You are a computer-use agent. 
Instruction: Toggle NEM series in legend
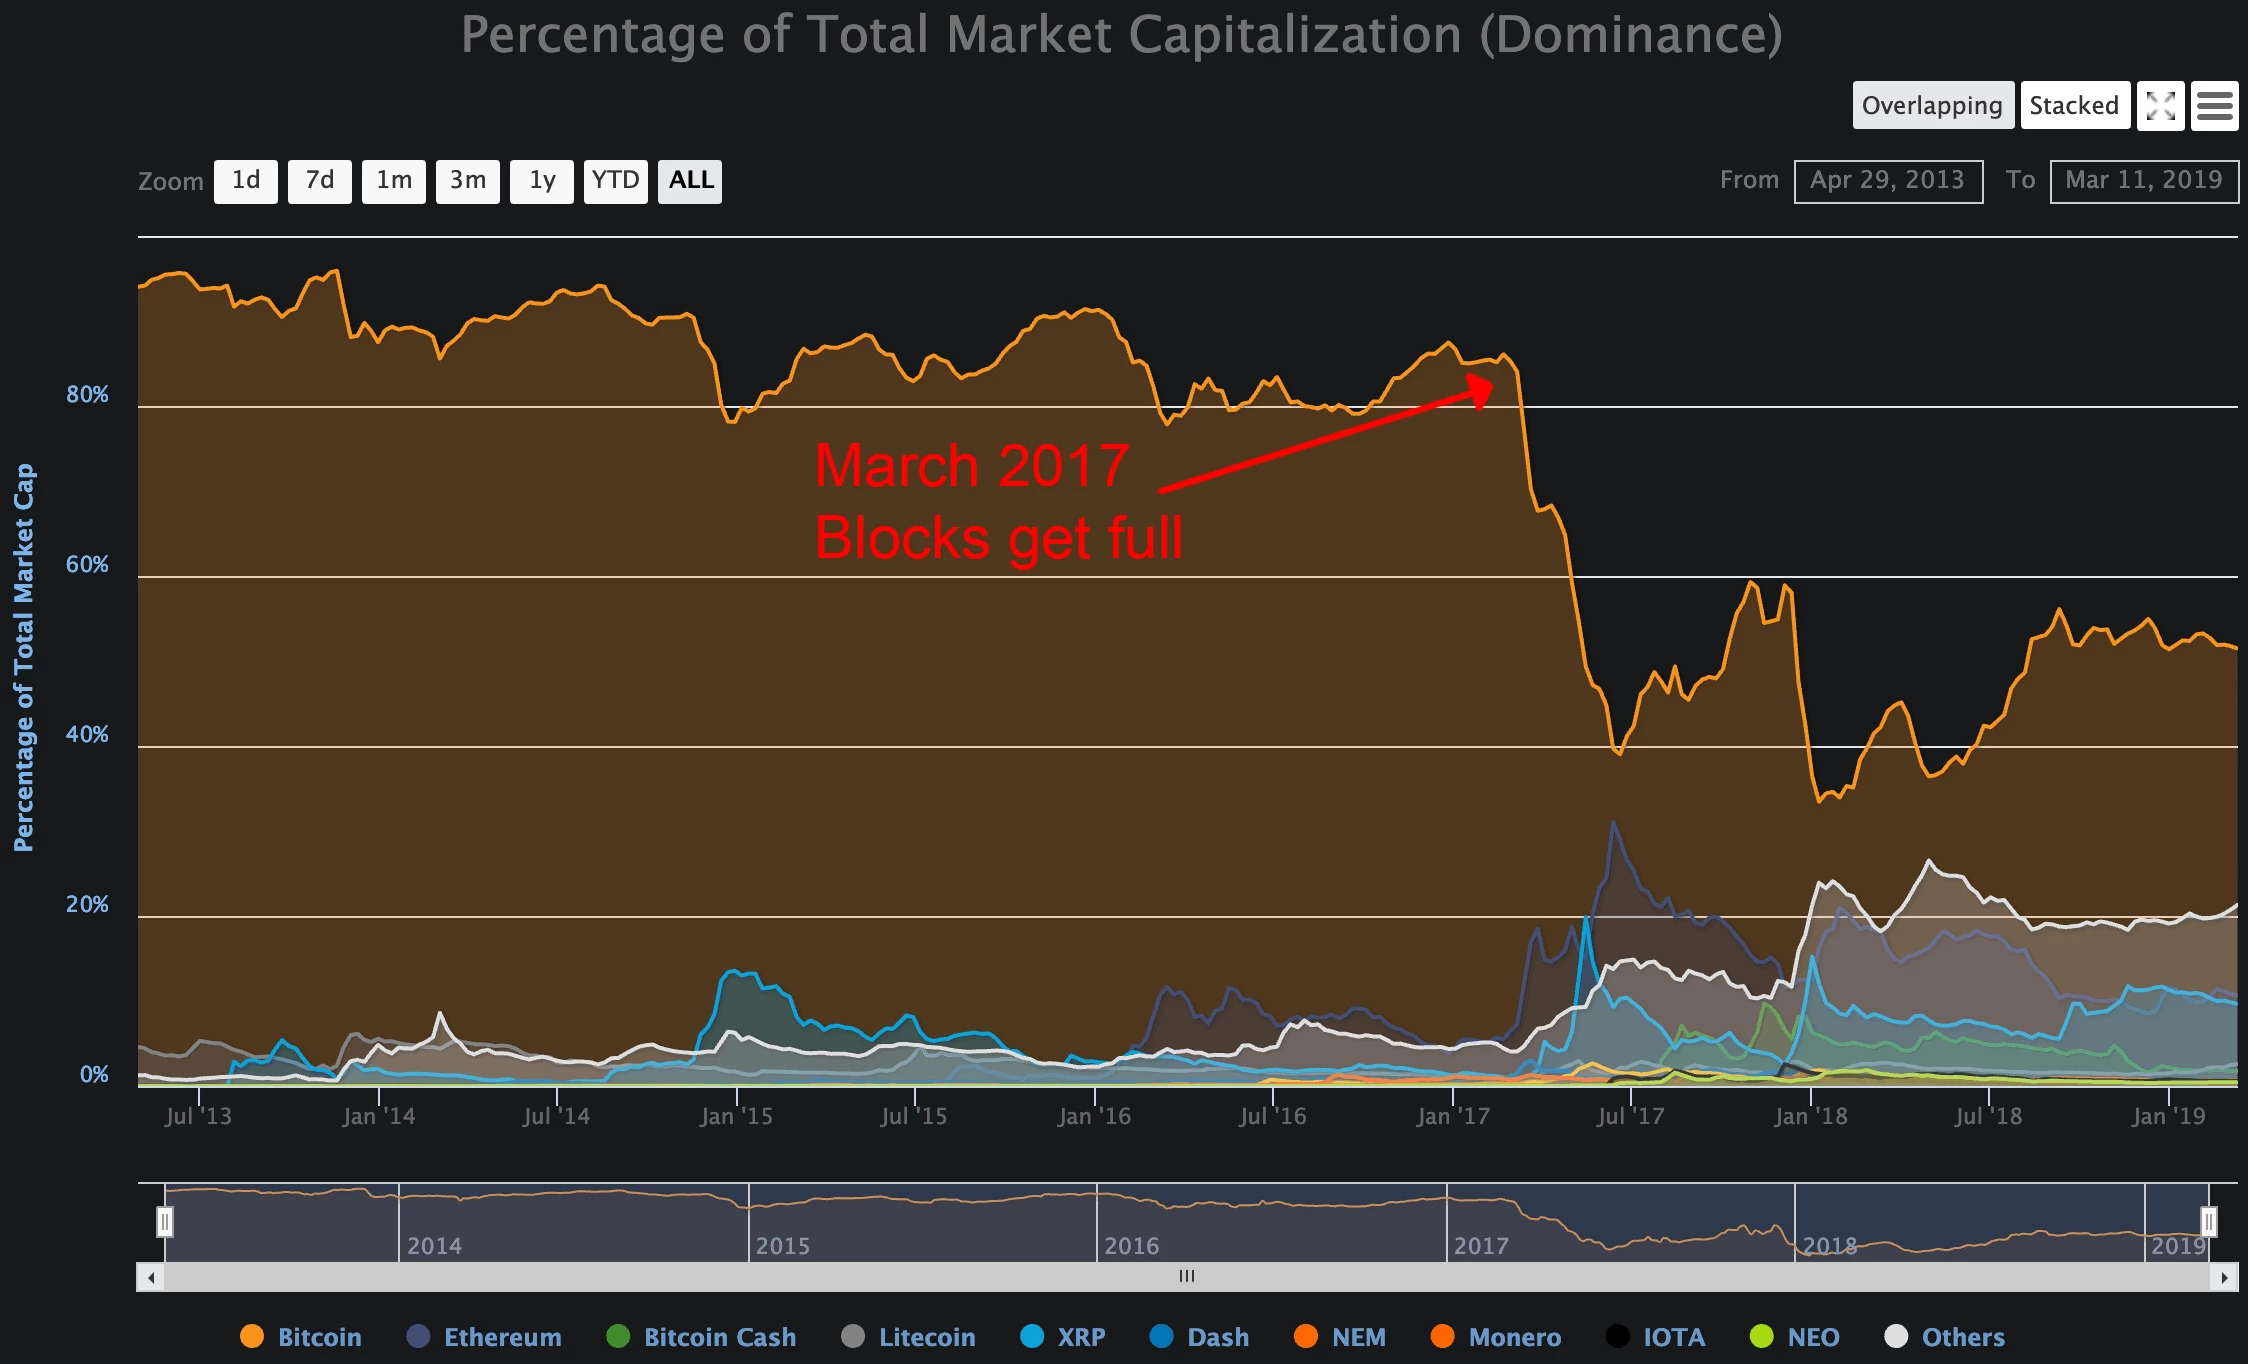click(1340, 1337)
